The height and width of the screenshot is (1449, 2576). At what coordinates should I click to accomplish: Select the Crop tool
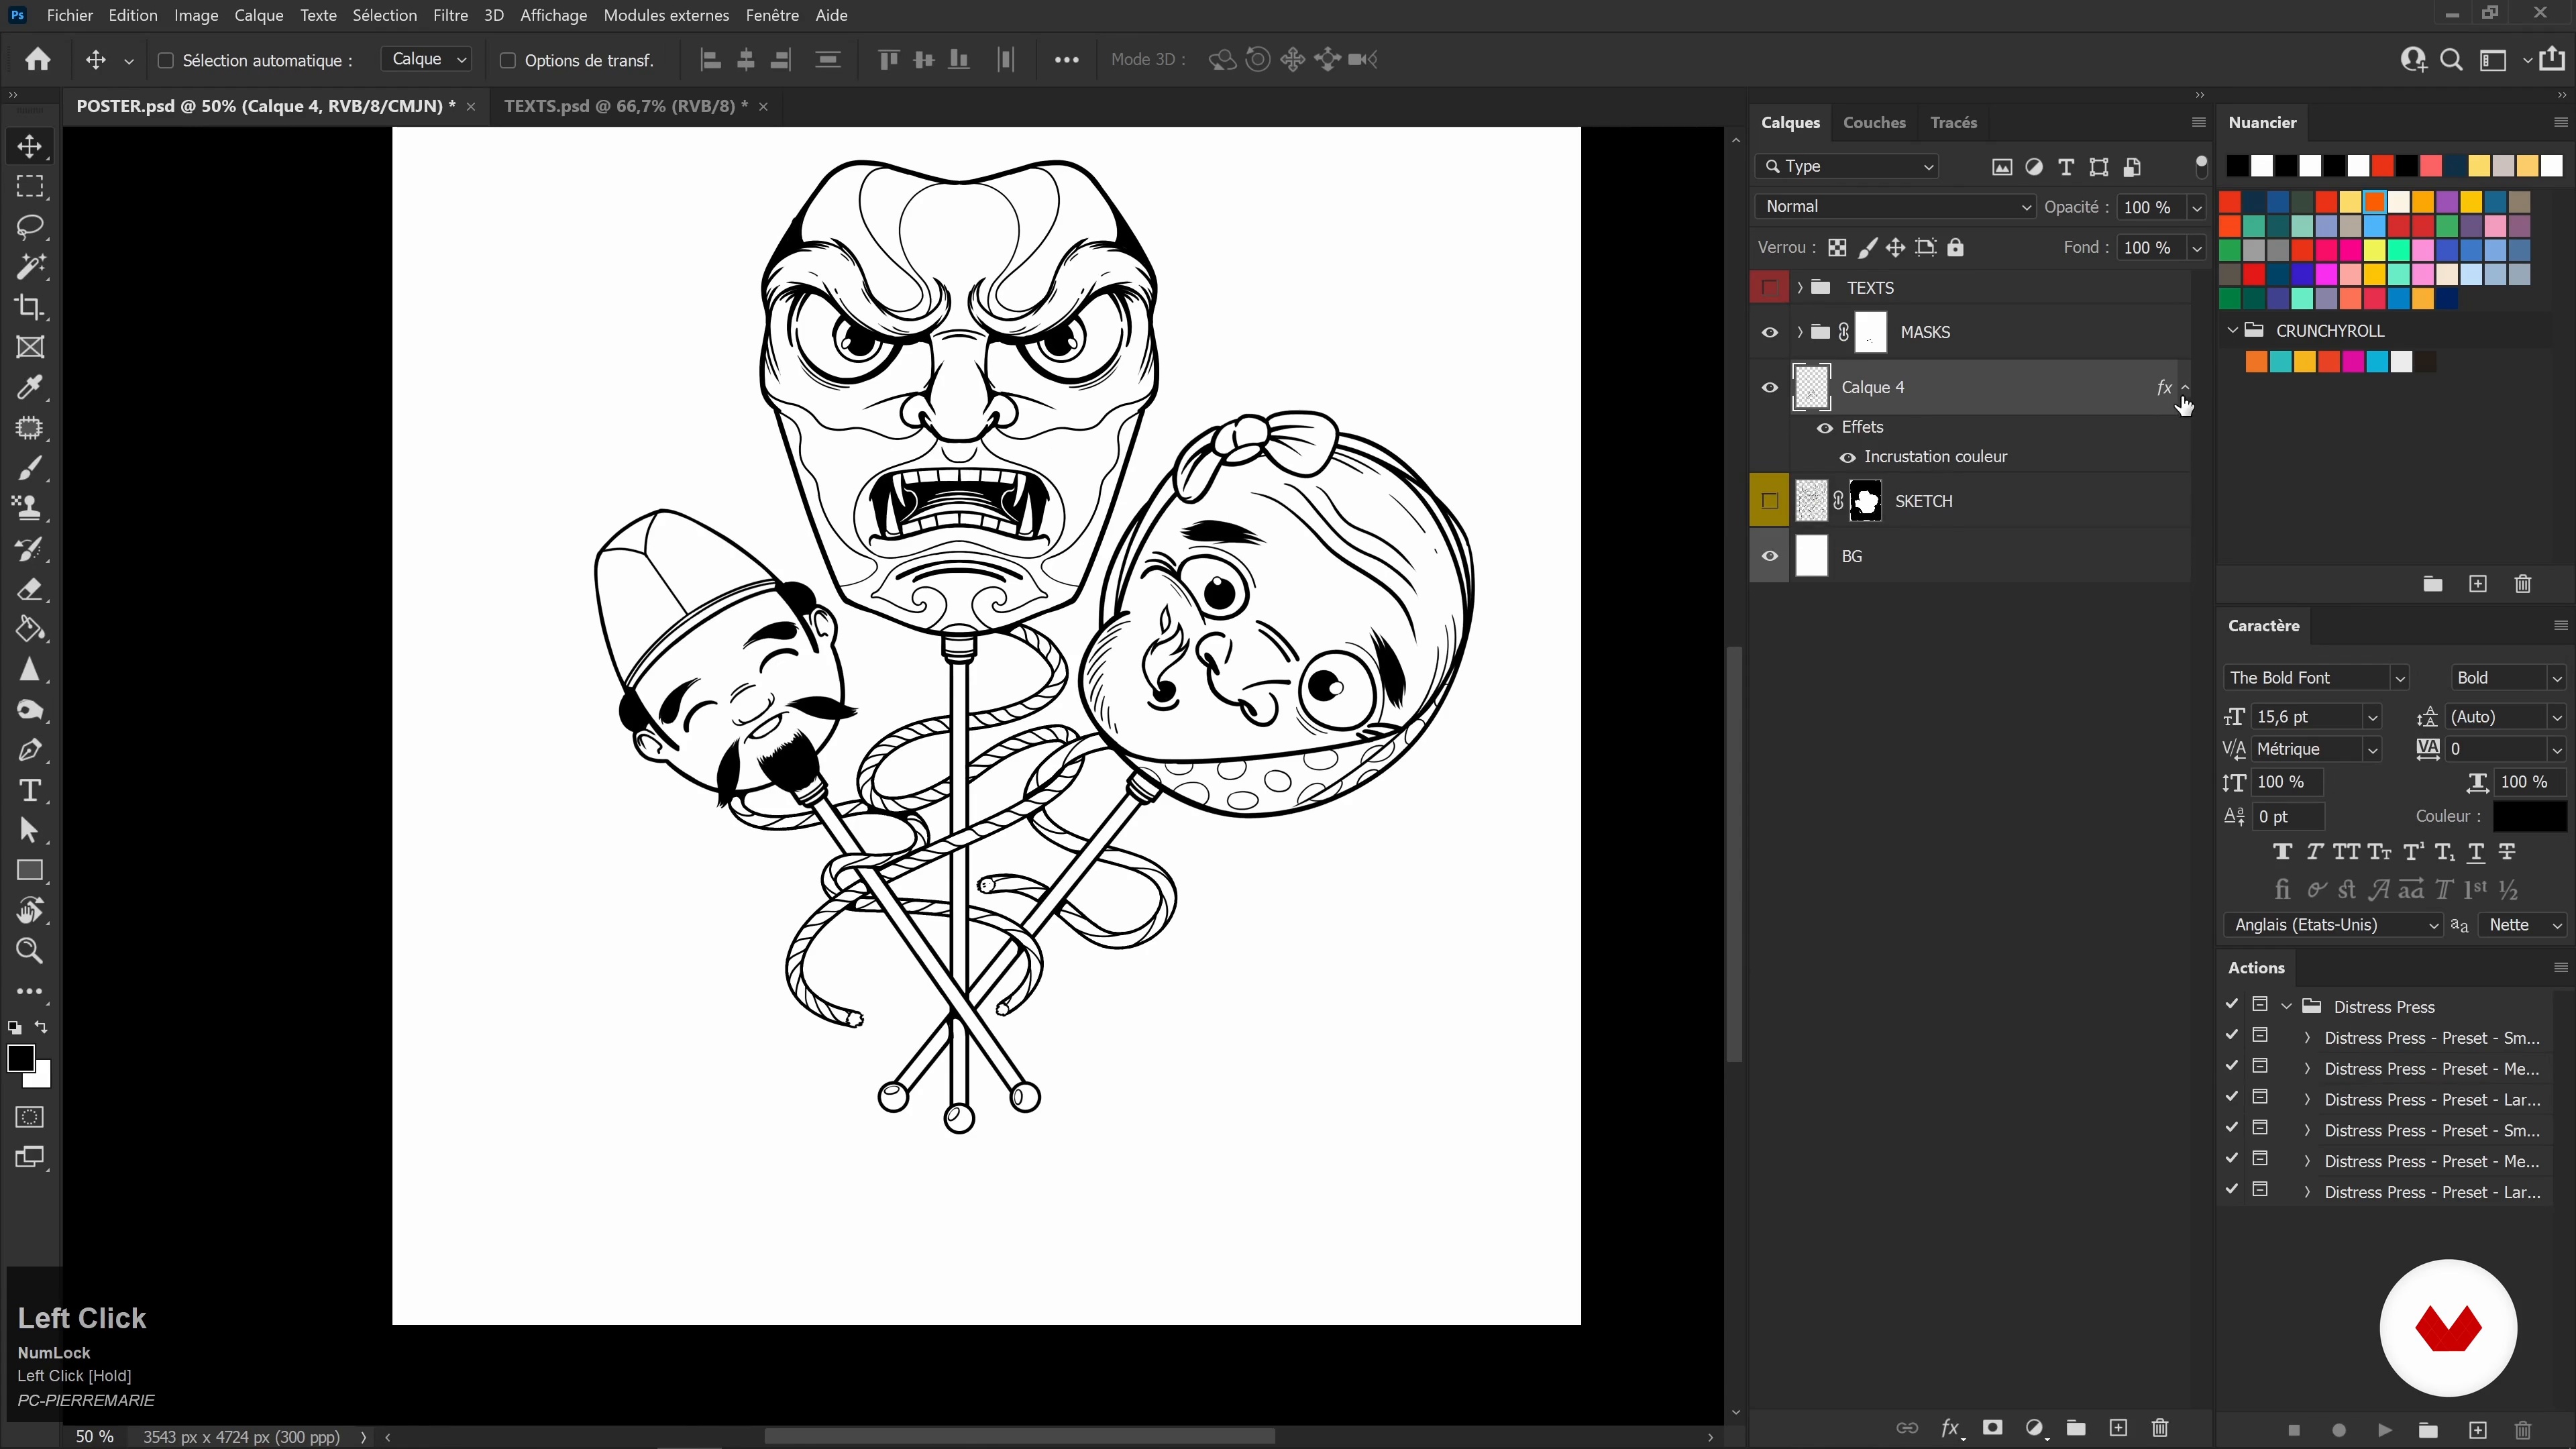(x=30, y=307)
